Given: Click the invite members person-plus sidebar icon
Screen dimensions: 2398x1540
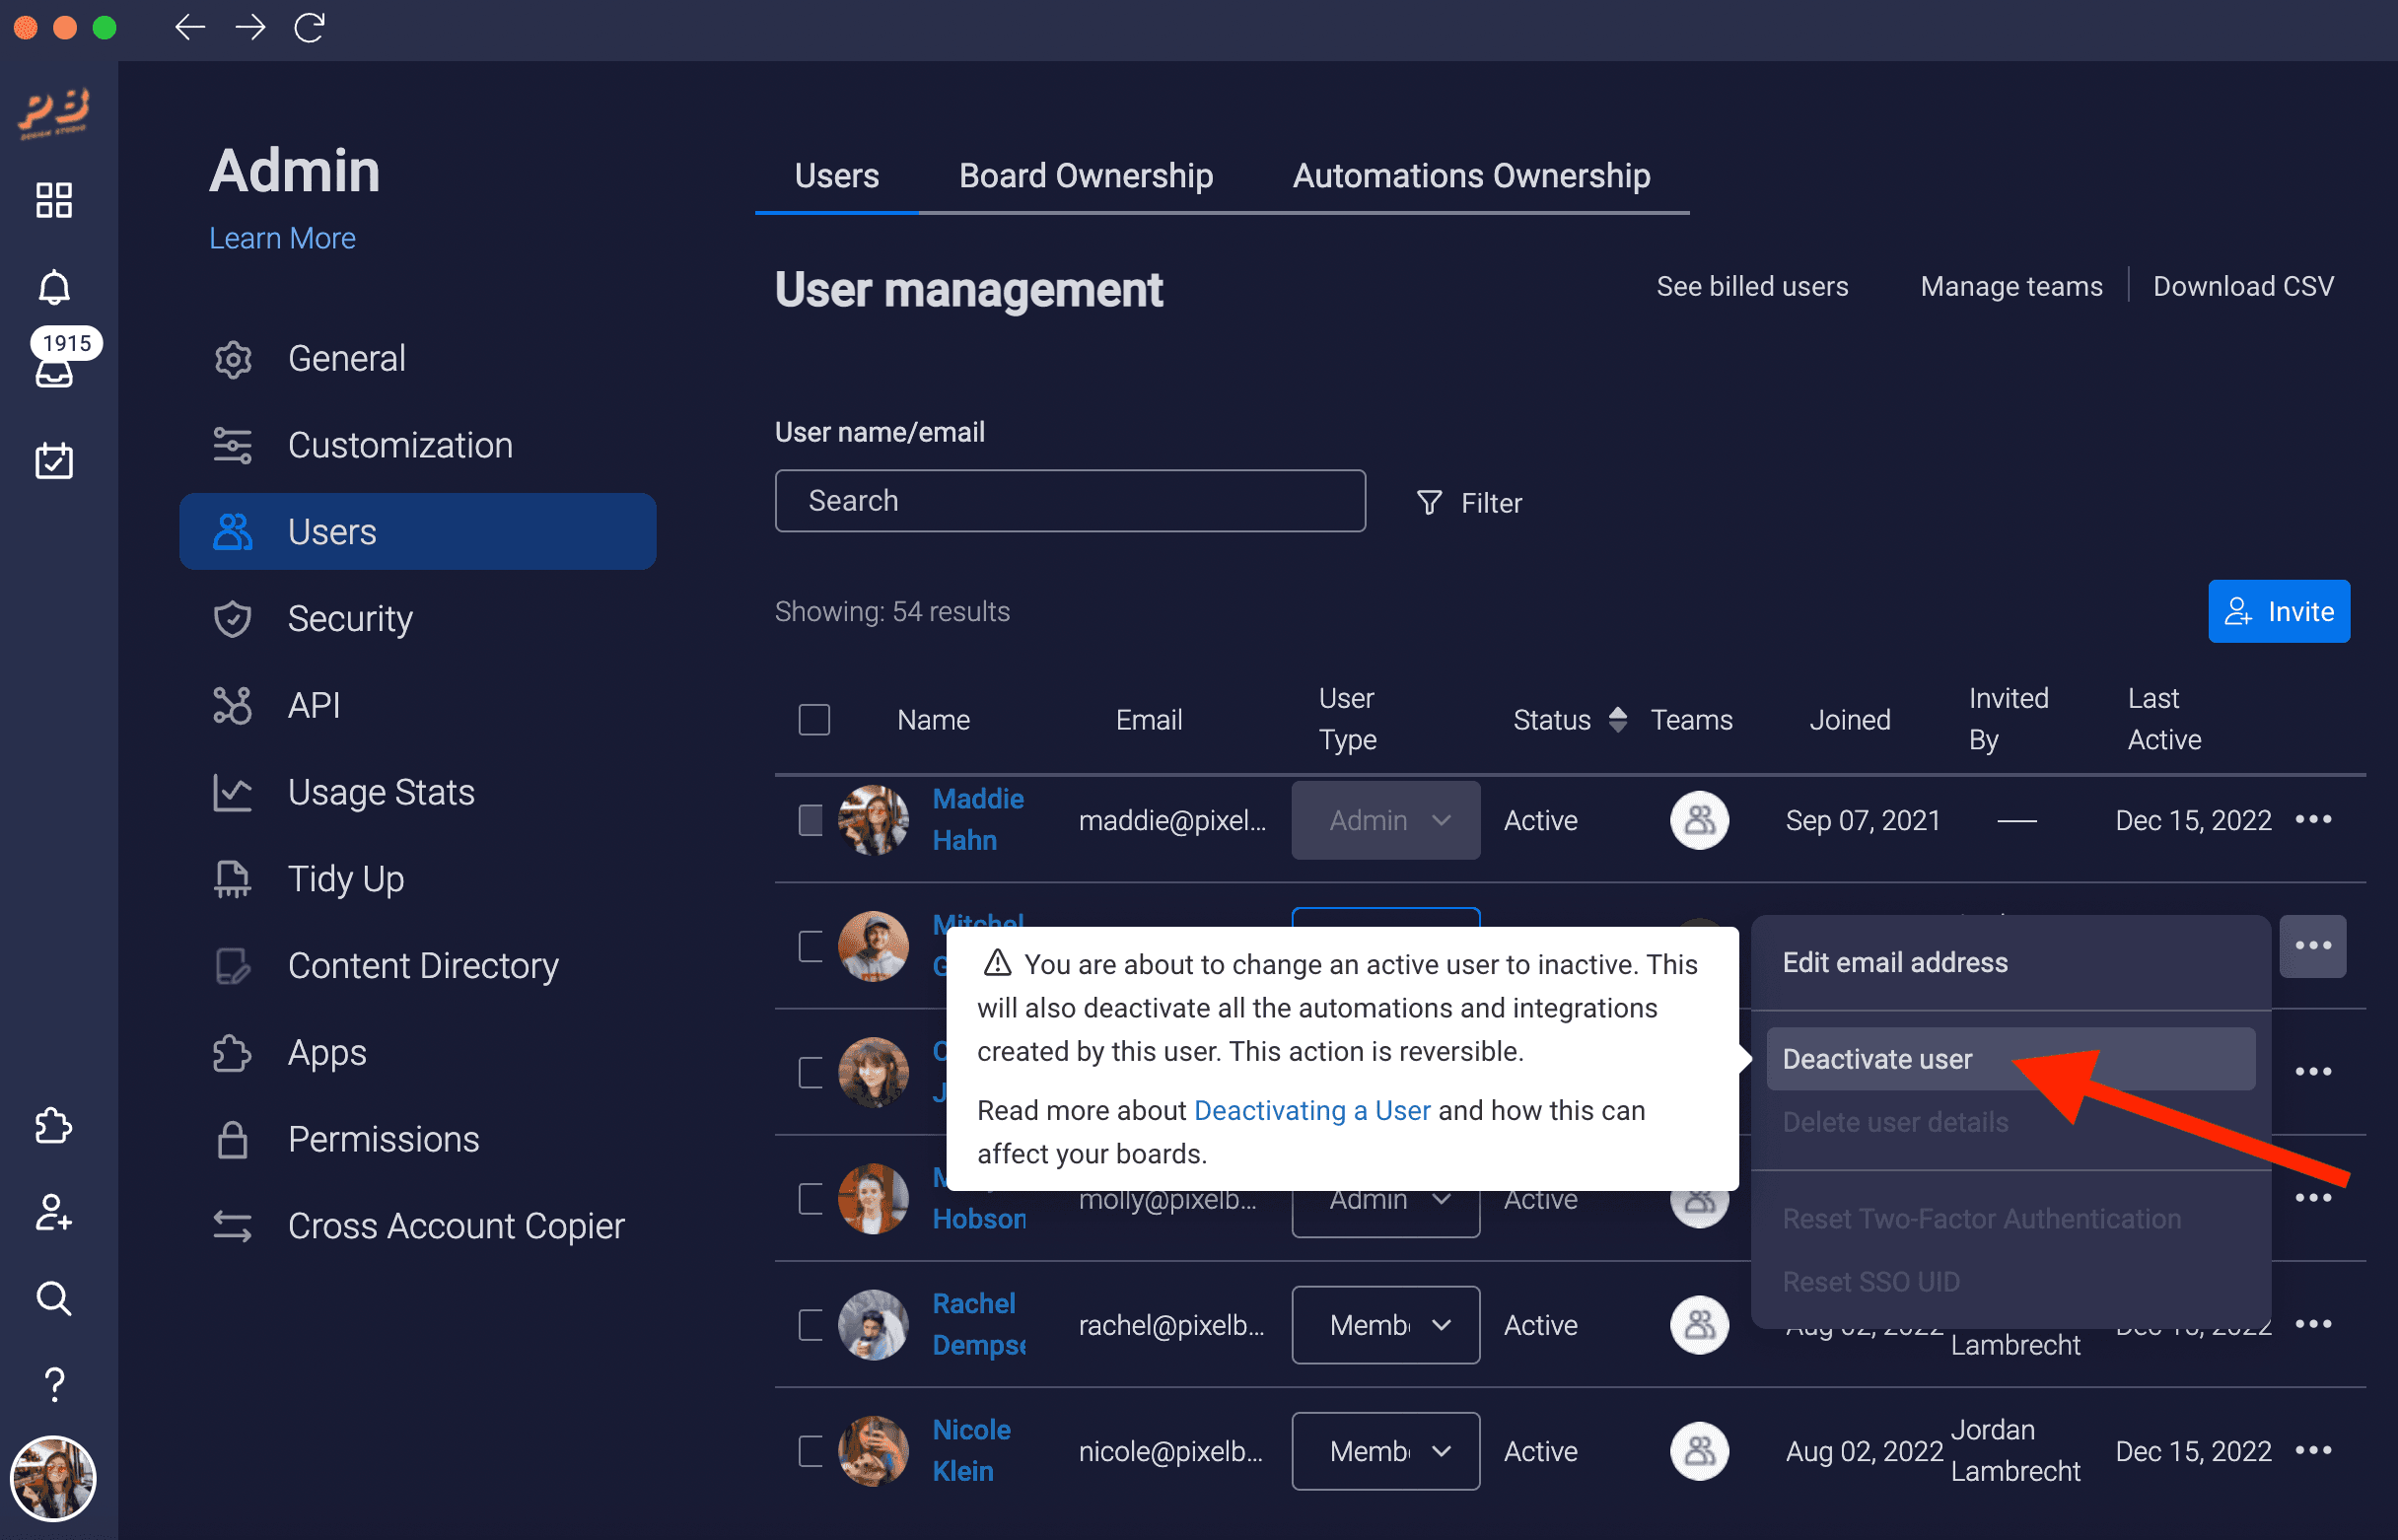Looking at the screenshot, I should coord(54,1212).
